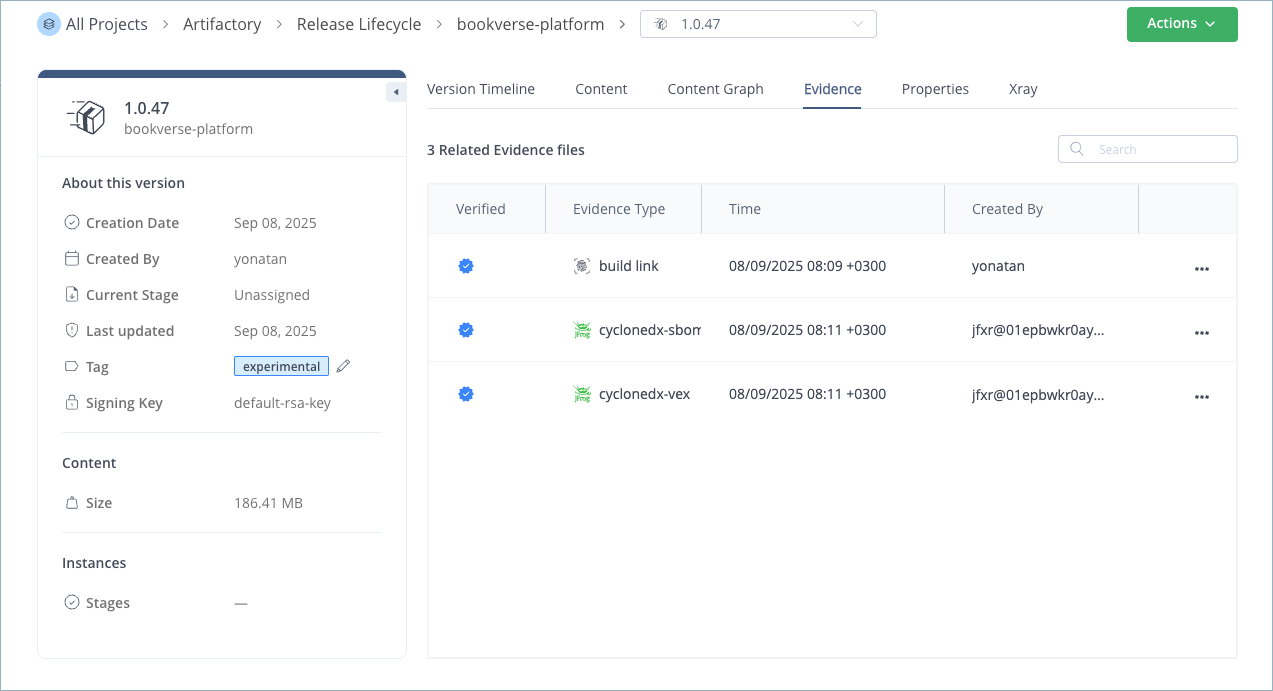1273x691 pixels.
Task: Switch to the Properties tab
Action: 935,89
